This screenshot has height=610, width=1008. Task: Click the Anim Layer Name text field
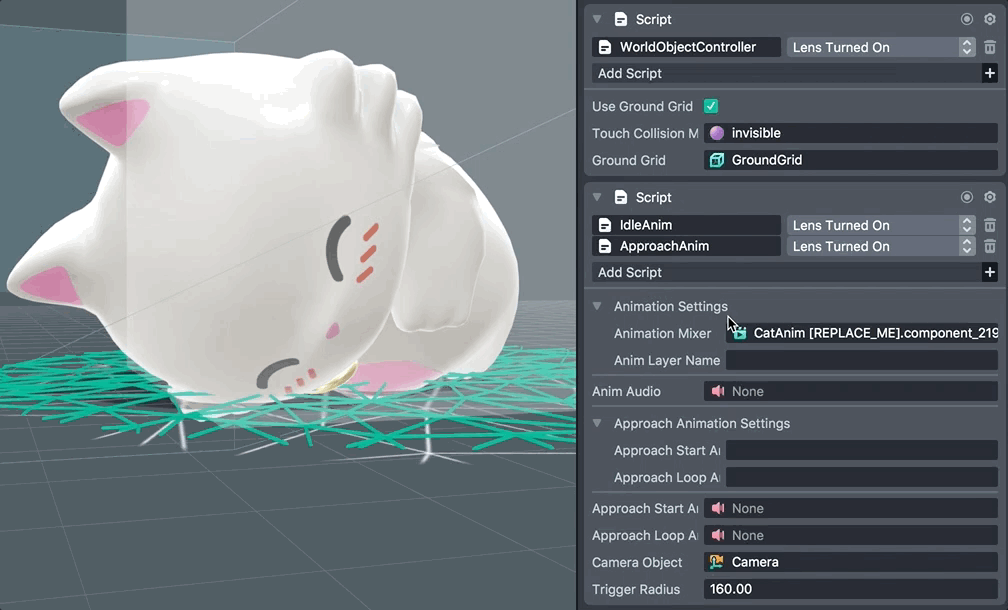(861, 360)
